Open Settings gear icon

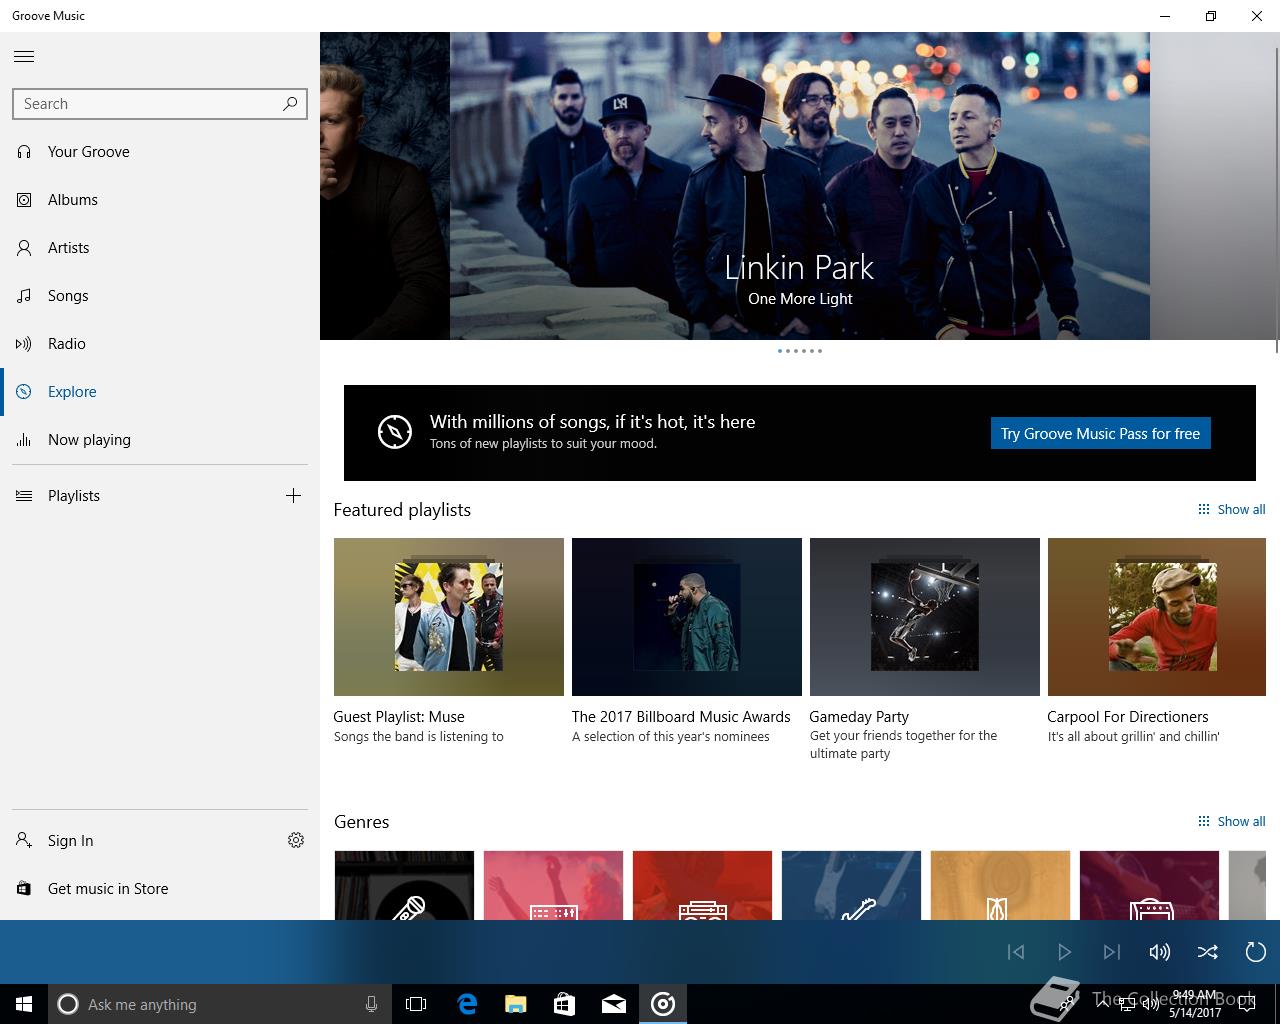pyautogui.click(x=296, y=841)
